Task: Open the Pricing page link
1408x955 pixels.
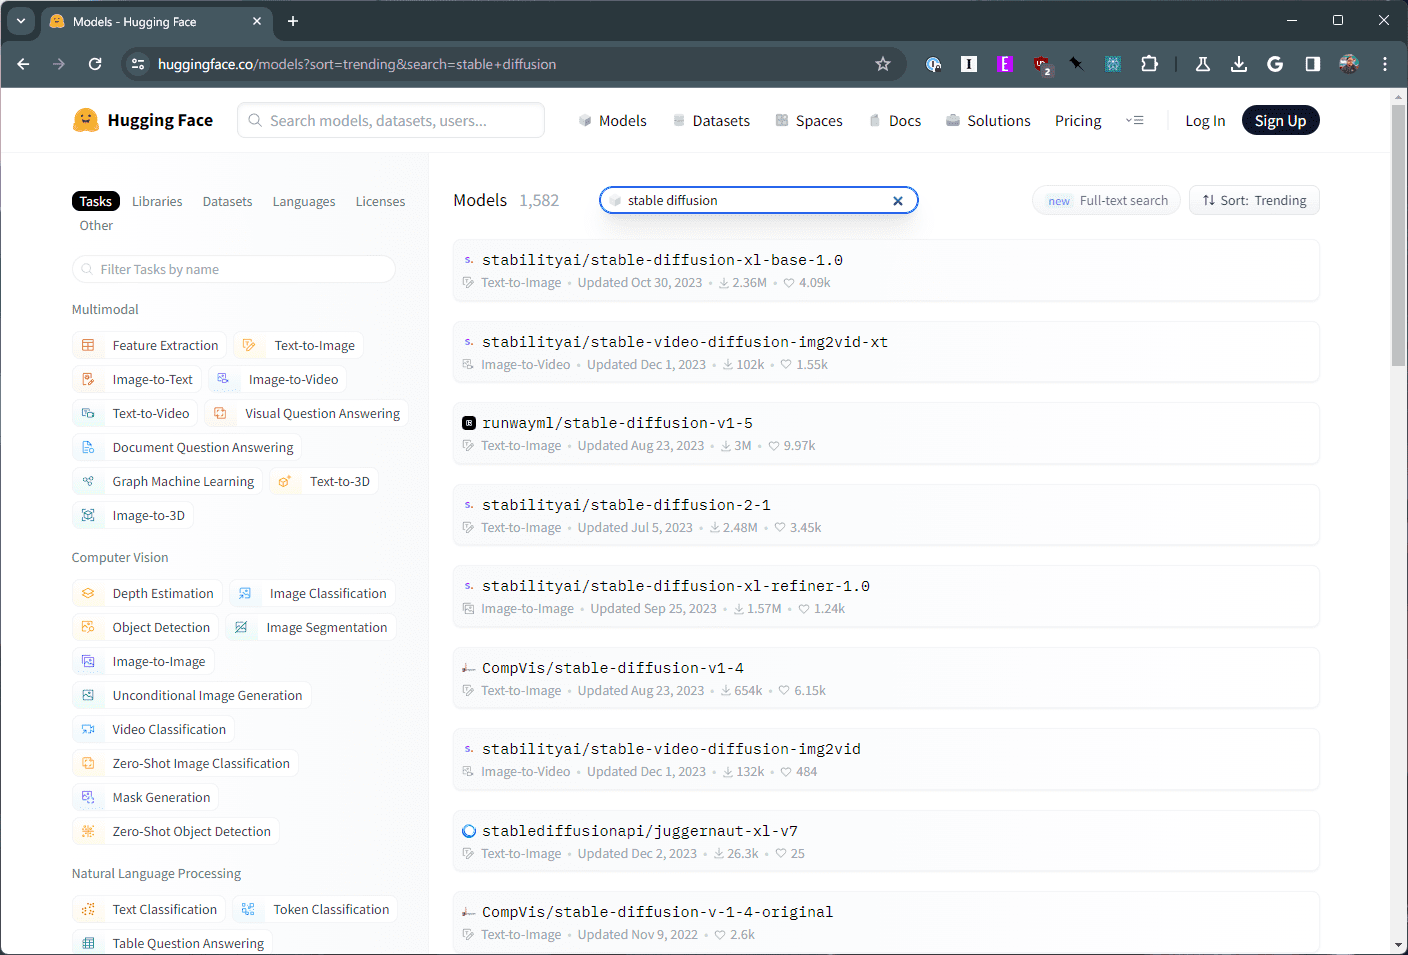Action: tap(1078, 120)
